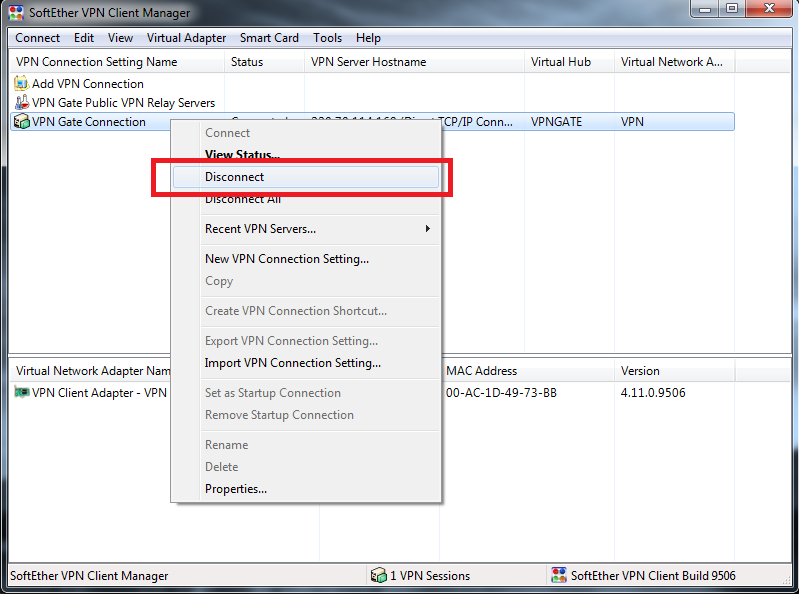Select Import VPN Connection Setting...
Image resolution: width=799 pixels, height=594 pixels.
click(x=306, y=363)
